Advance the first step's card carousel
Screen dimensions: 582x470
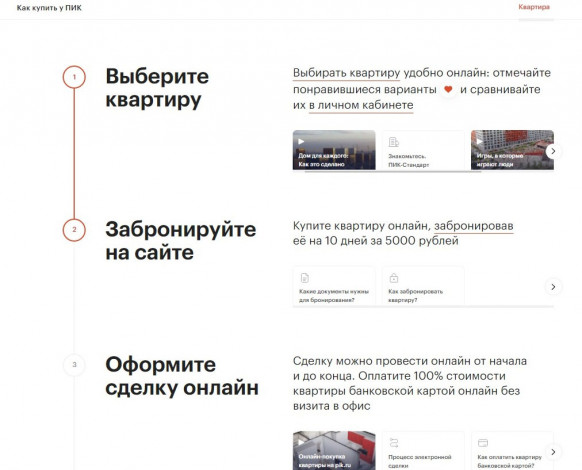point(553,151)
